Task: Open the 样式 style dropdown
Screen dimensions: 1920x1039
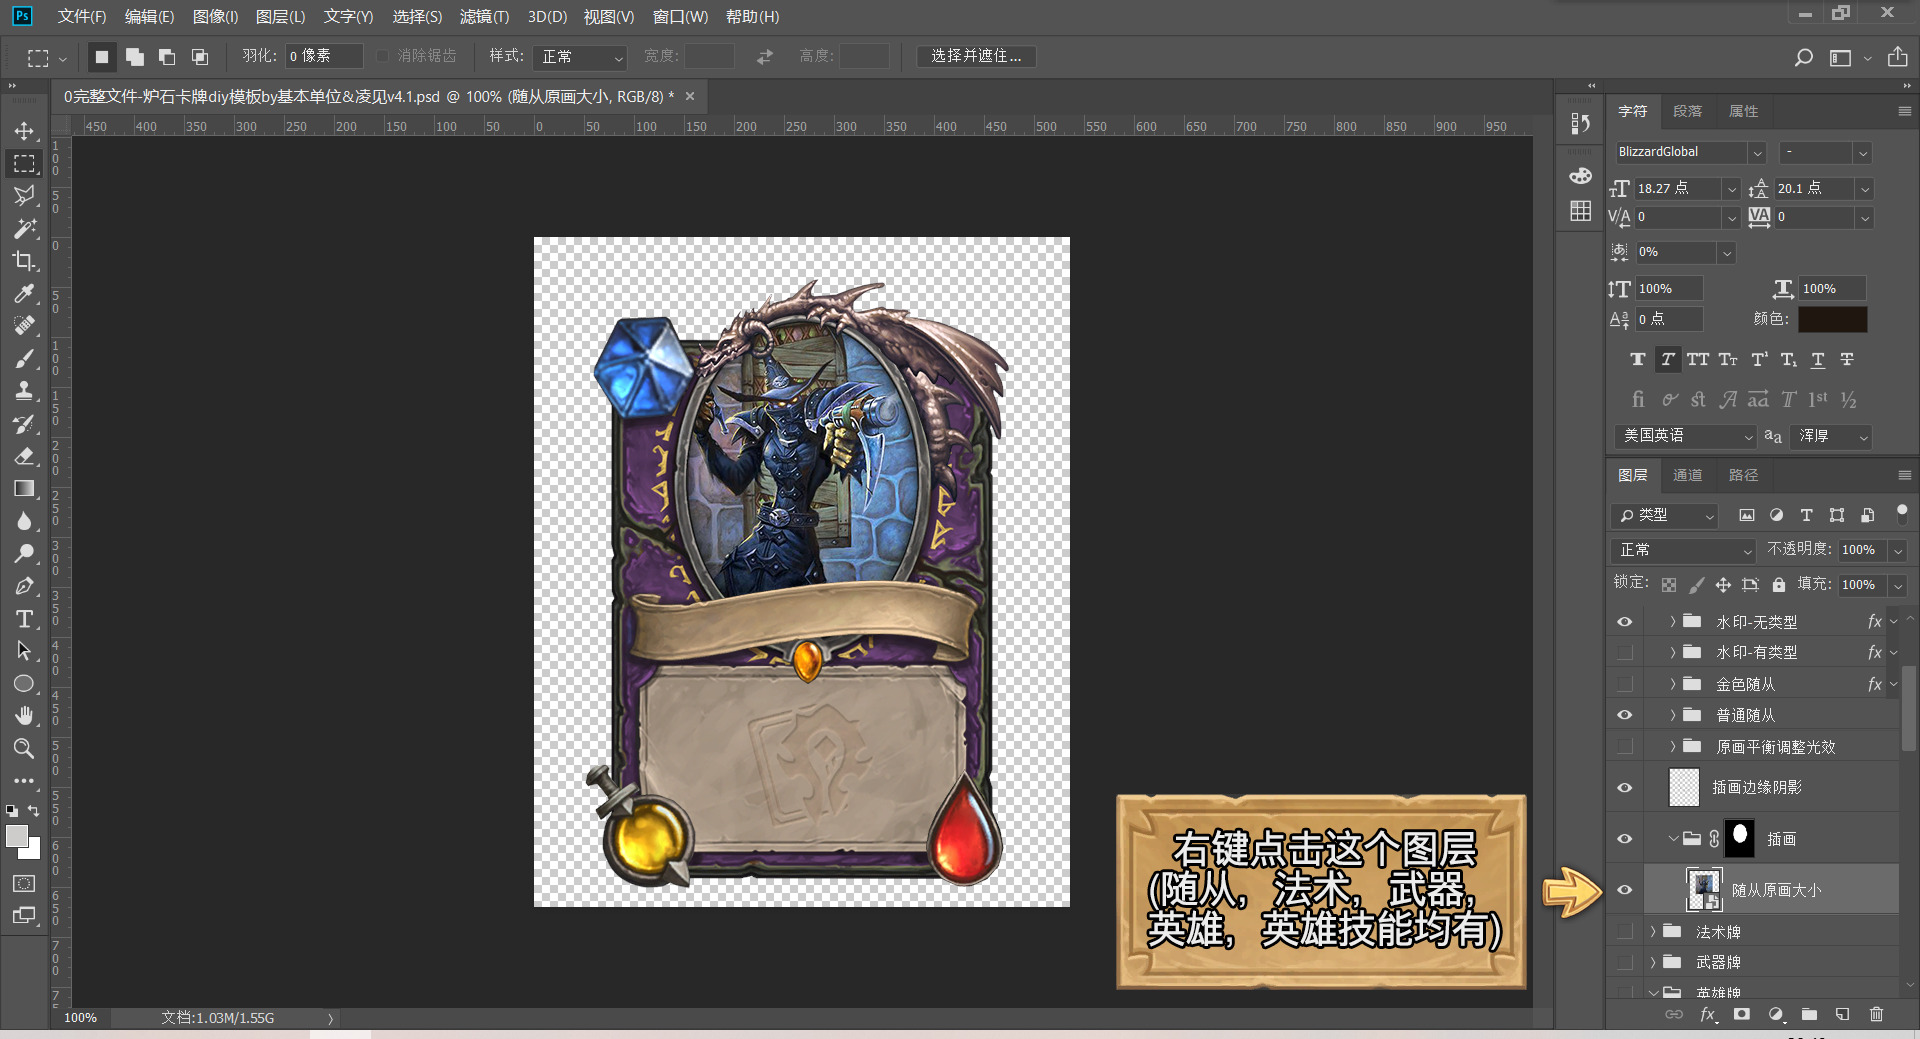Action: pyautogui.click(x=580, y=57)
